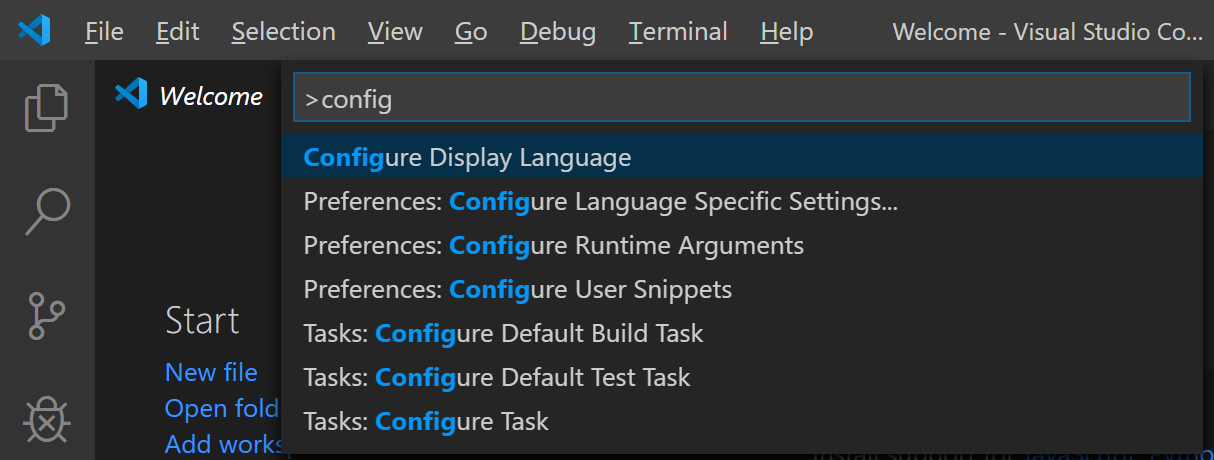Open the File menu
This screenshot has width=1214, height=460.
coord(104,32)
